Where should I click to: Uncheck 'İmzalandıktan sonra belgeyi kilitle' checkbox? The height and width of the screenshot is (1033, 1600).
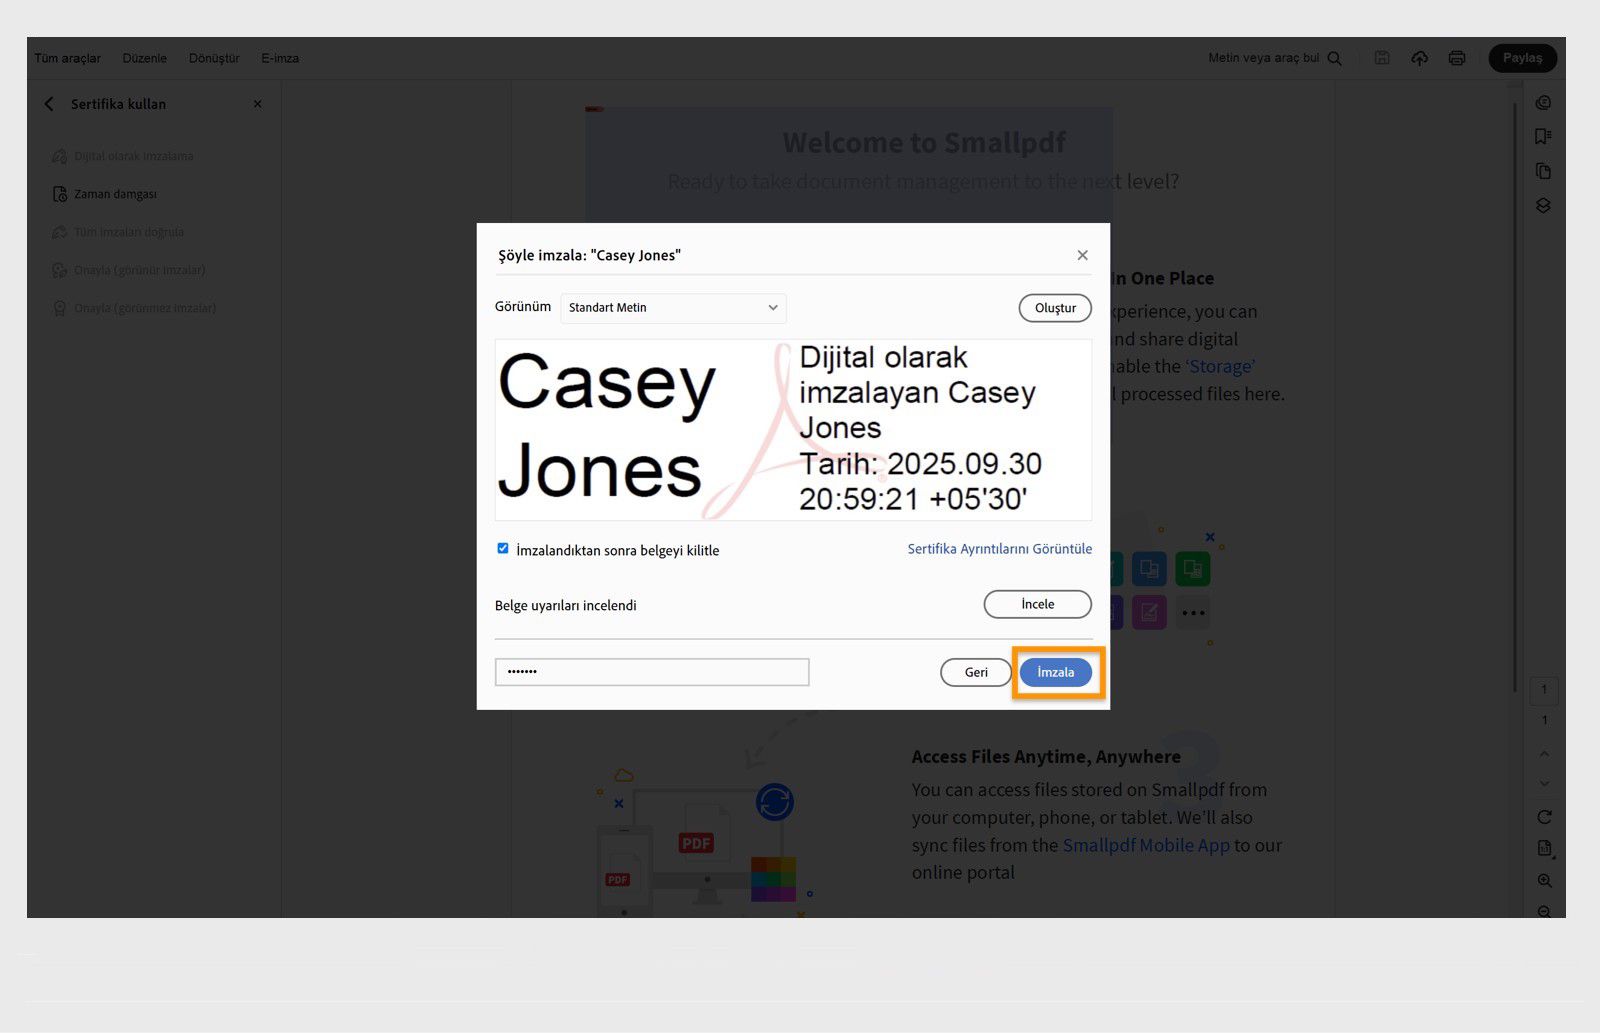point(503,548)
